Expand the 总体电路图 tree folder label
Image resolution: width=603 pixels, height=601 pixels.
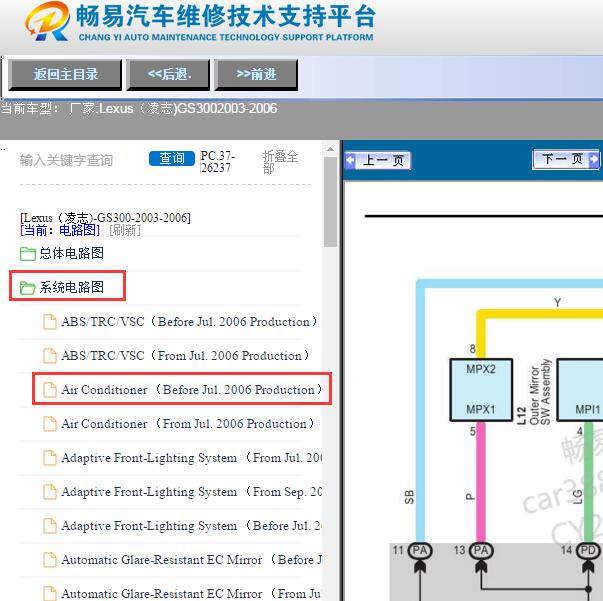pyautogui.click(x=72, y=253)
